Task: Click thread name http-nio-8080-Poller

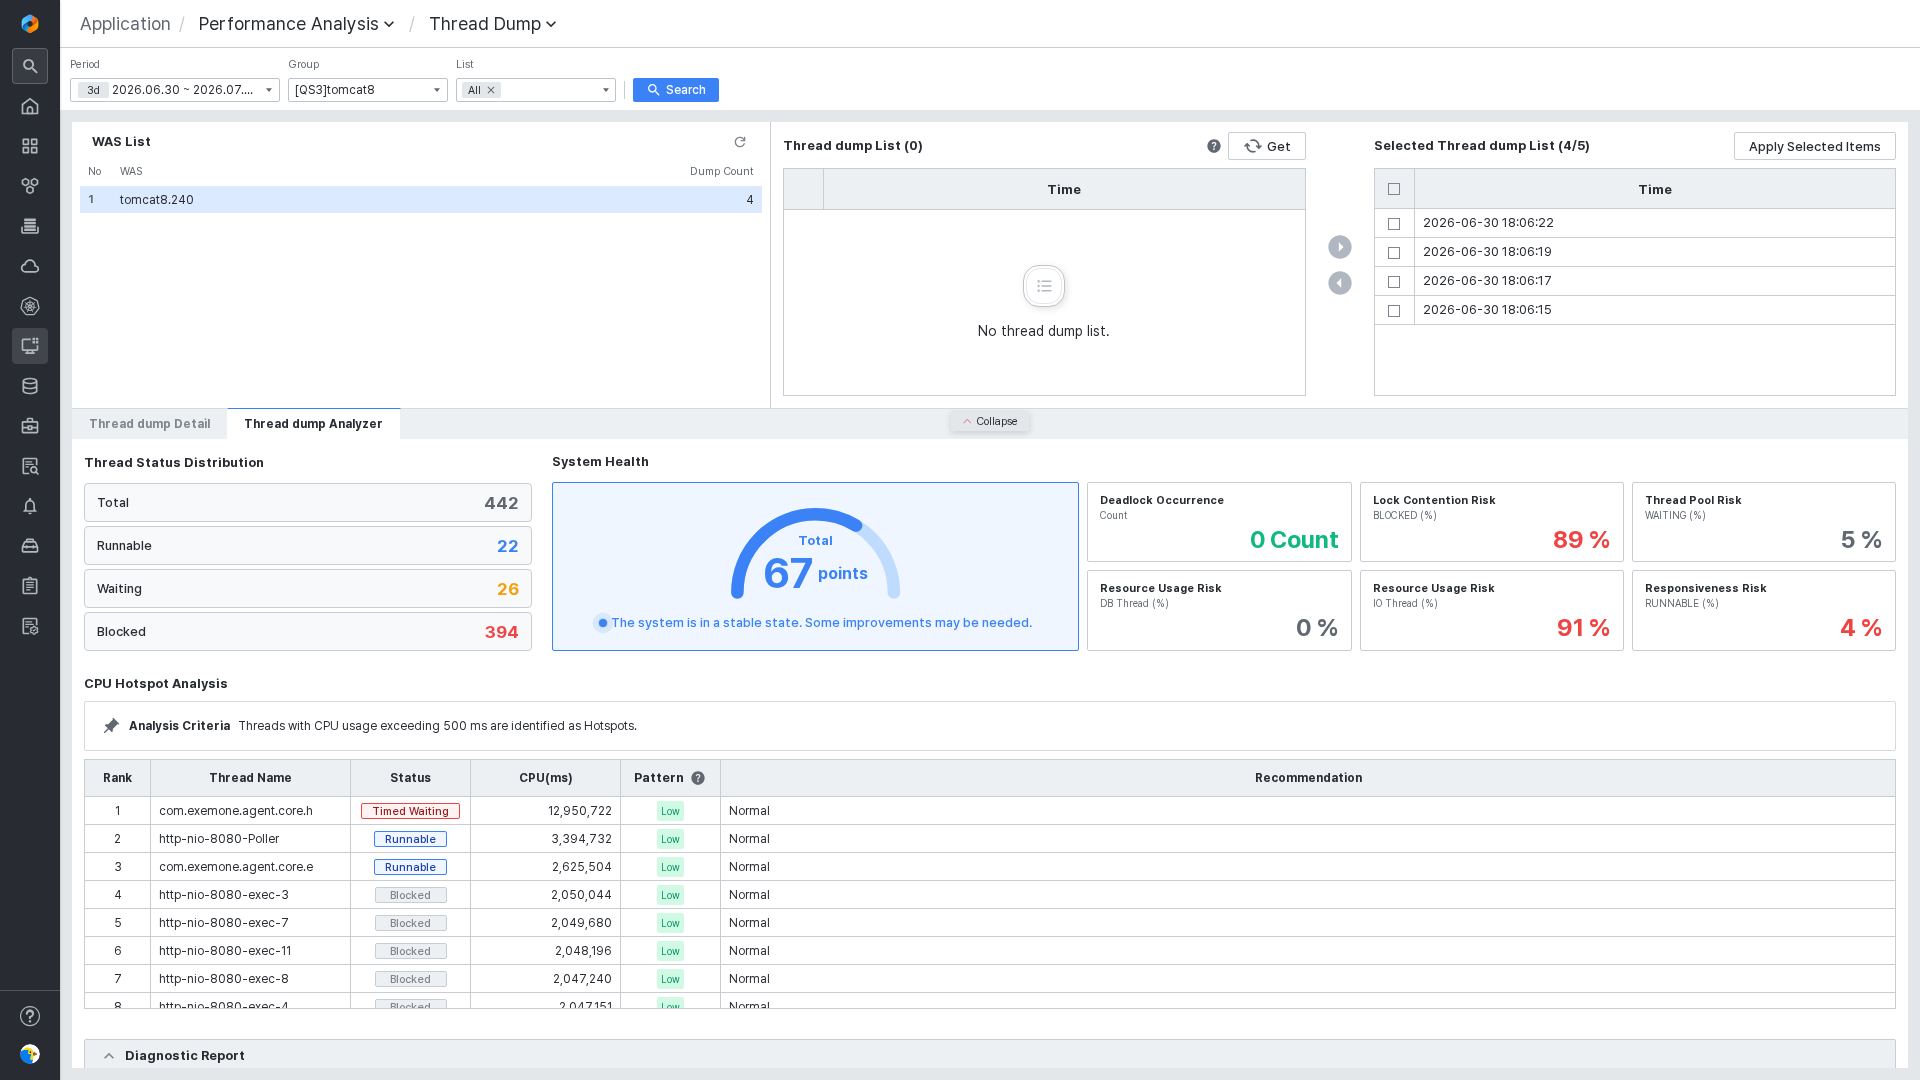Action: [219, 839]
